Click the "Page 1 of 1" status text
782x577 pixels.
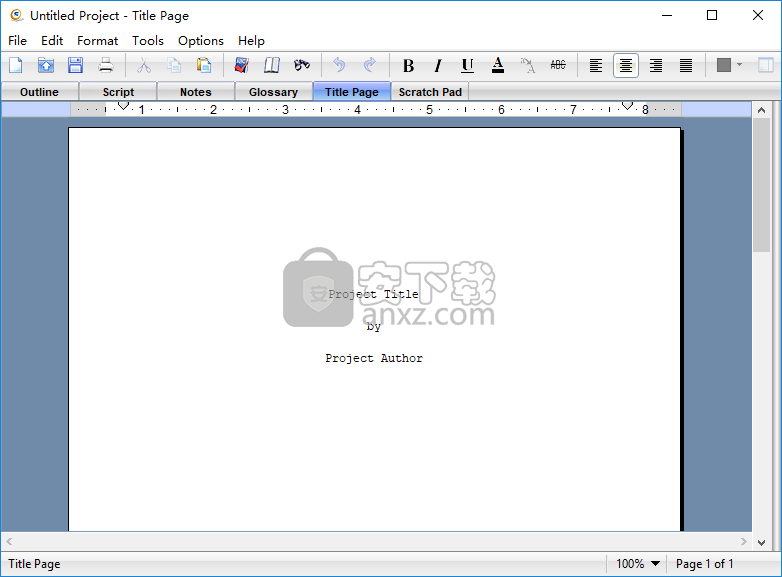704,564
